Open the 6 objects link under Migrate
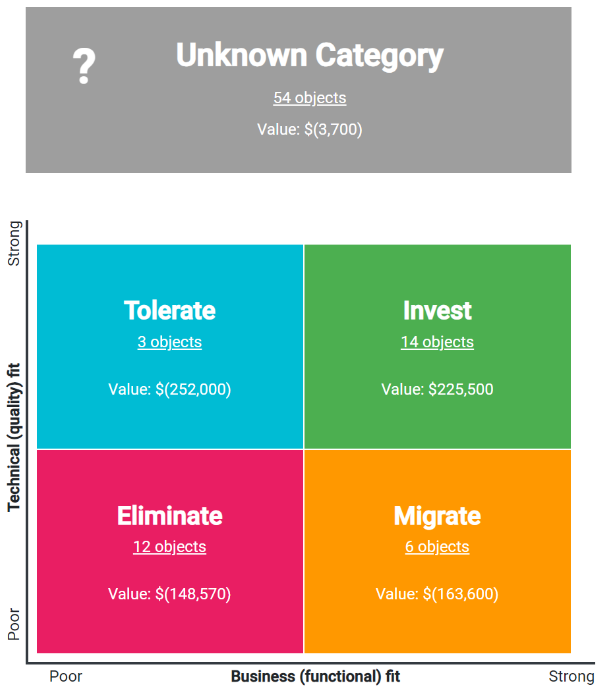 tap(437, 547)
